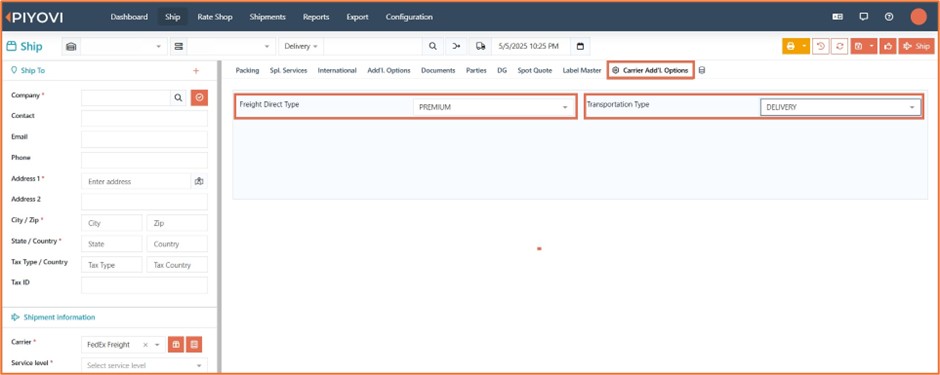Screen dimensions: 940x375
Task: Open the Shipments menu
Action: pos(267,17)
